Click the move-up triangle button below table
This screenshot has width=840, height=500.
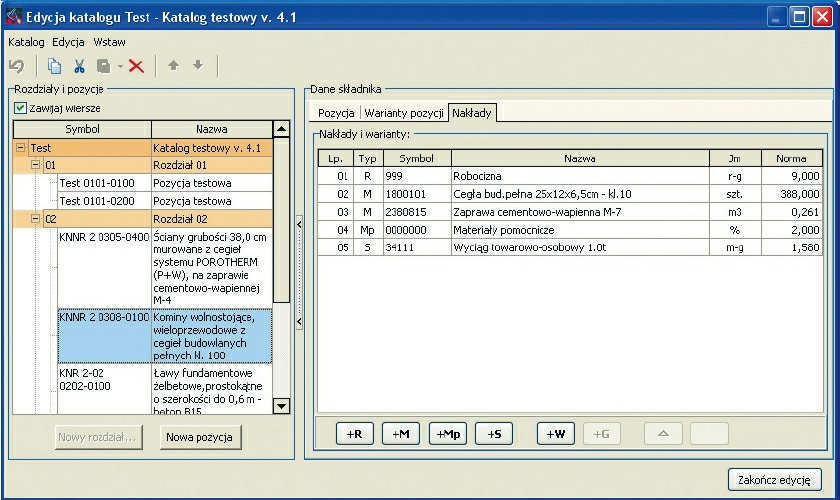pos(663,434)
